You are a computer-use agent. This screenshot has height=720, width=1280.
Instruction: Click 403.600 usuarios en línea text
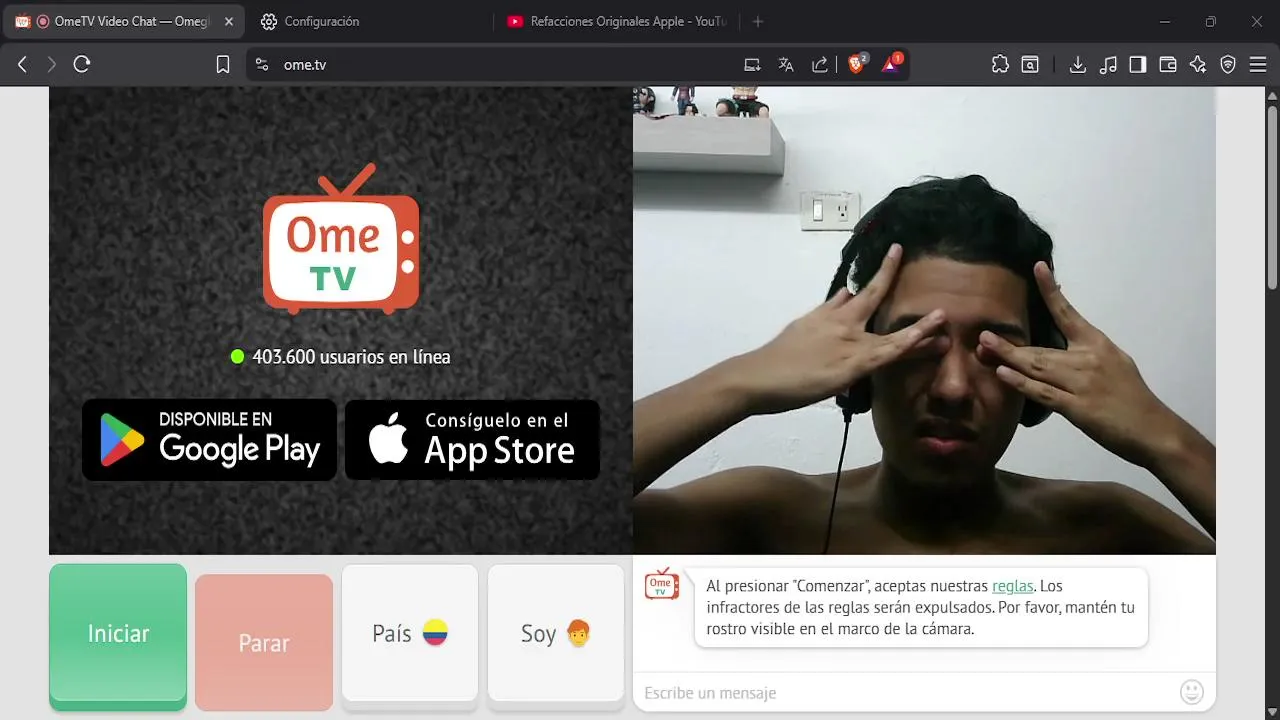click(x=351, y=356)
